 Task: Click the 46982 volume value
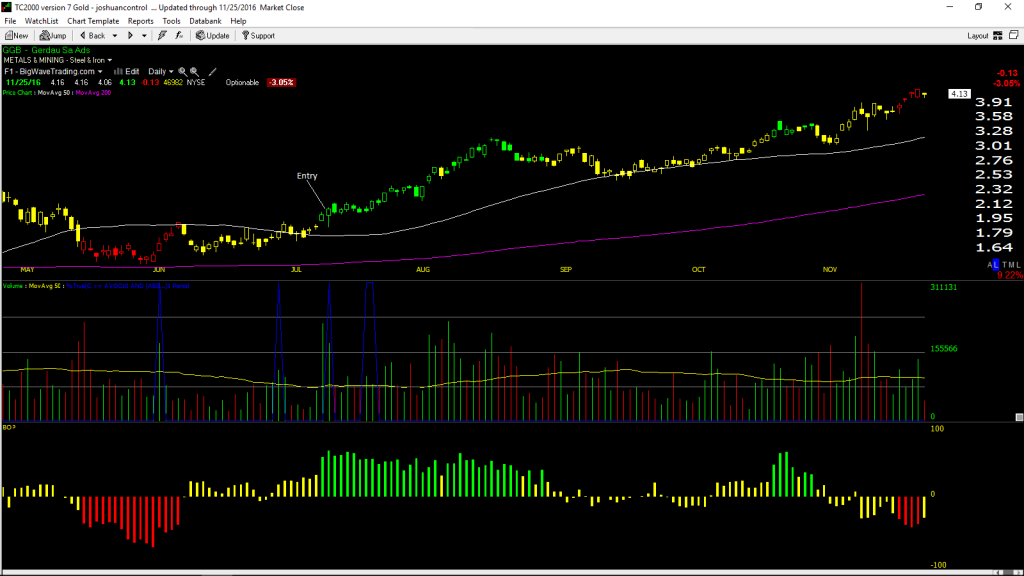pyautogui.click(x=173, y=82)
